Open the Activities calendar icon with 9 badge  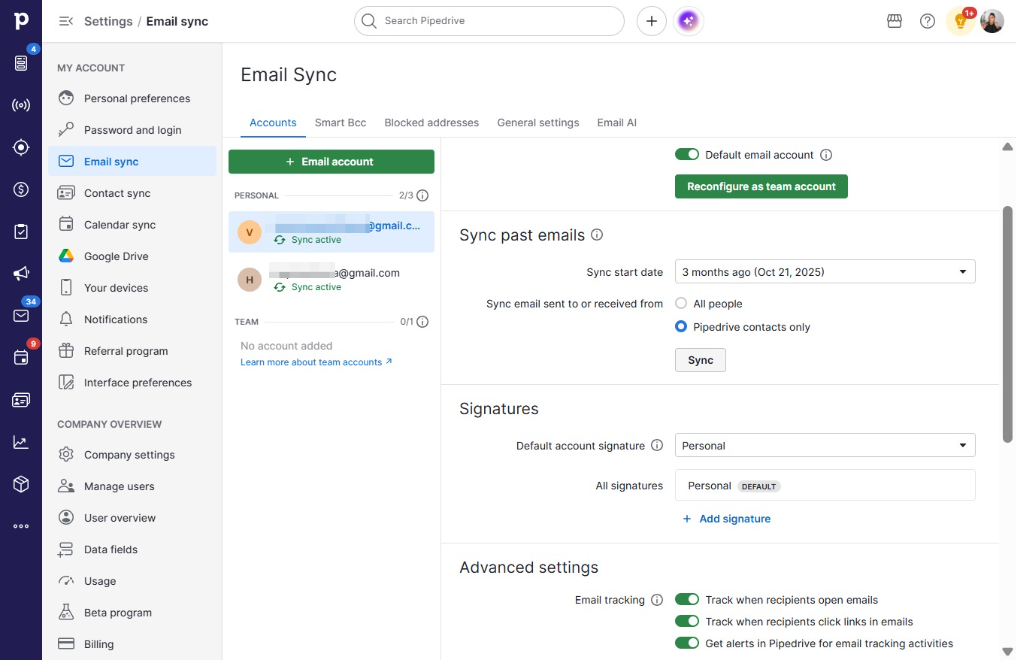pos(21,358)
